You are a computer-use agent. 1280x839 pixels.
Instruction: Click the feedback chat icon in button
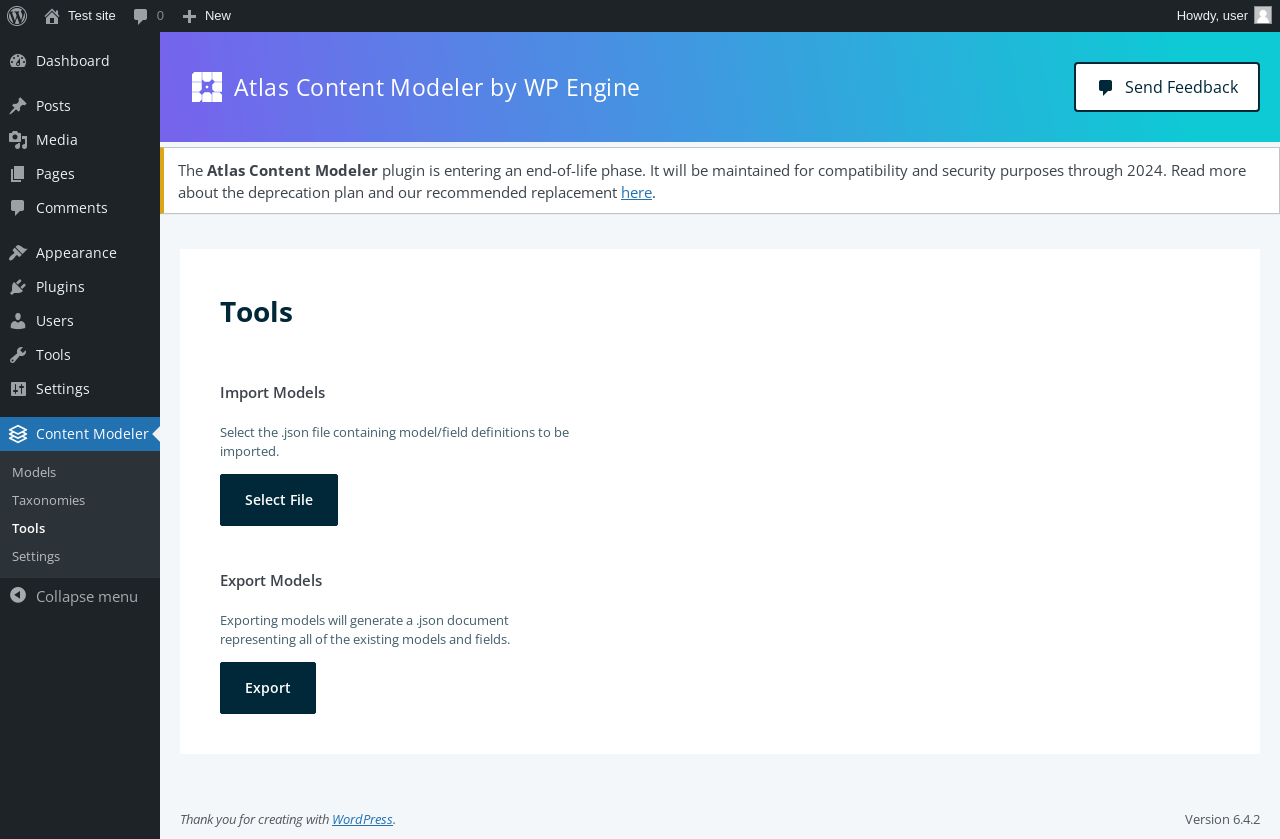pos(1105,88)
